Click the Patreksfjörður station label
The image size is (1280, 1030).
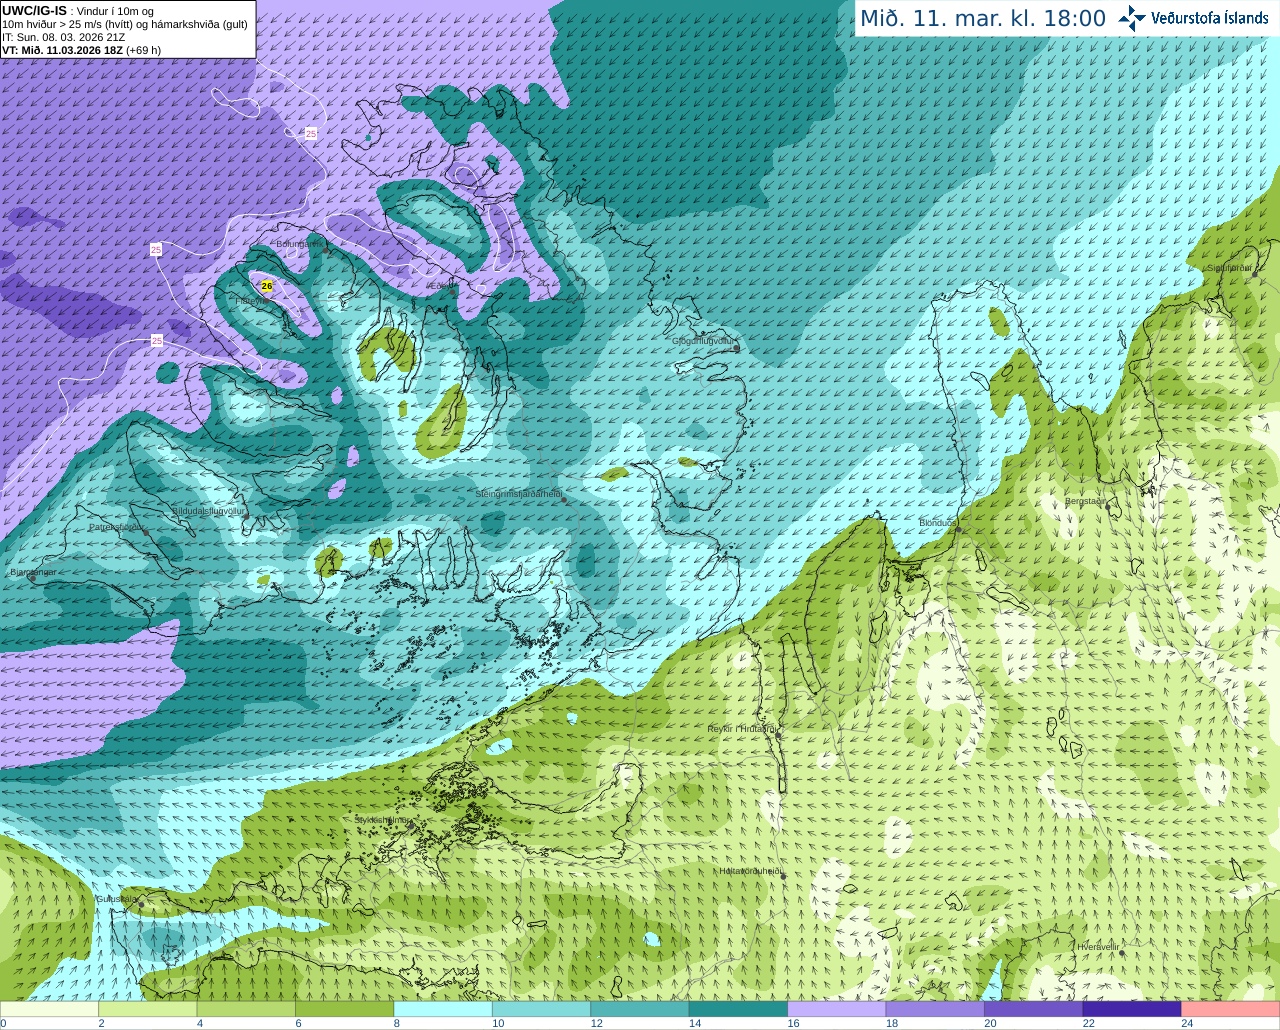point(116,527)
